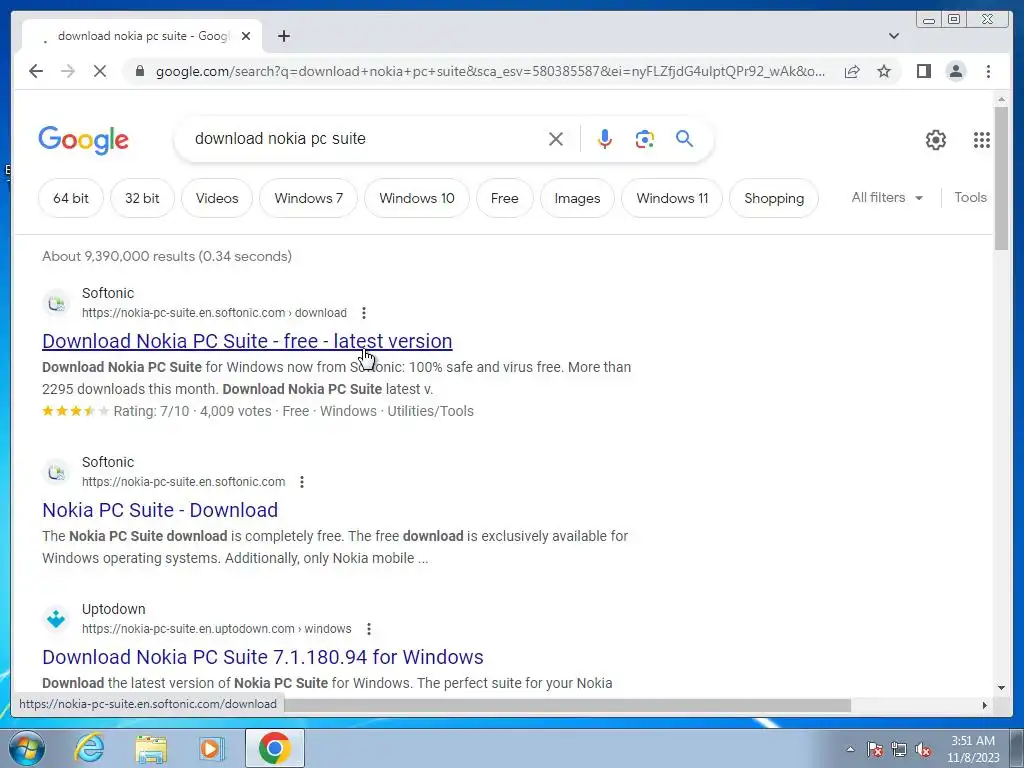Screen dimensions: 1024x768
Task: Apply the Windows 10 filter chip
Action: [x=417, y=198]
